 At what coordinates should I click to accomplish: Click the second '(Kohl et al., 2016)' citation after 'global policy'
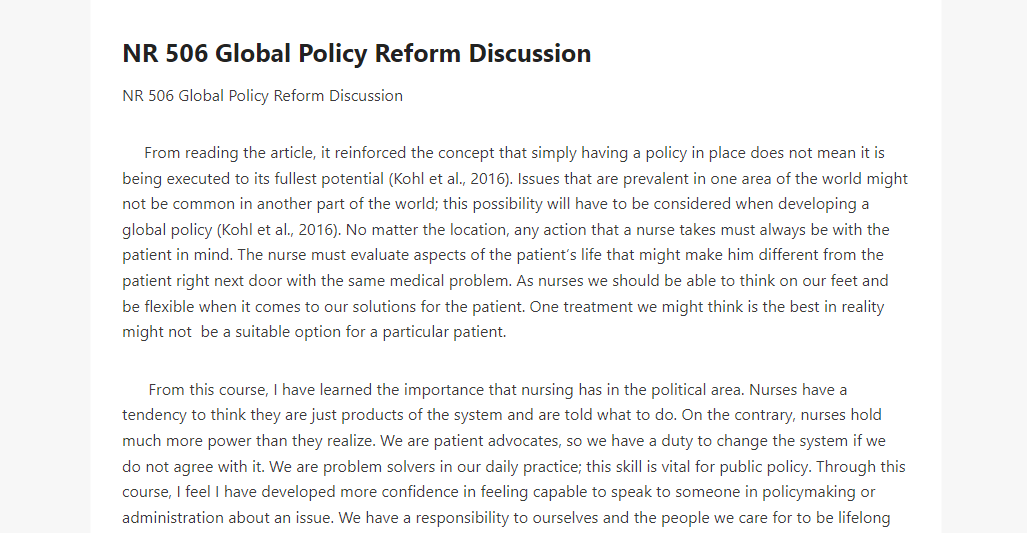coord(278,230)
